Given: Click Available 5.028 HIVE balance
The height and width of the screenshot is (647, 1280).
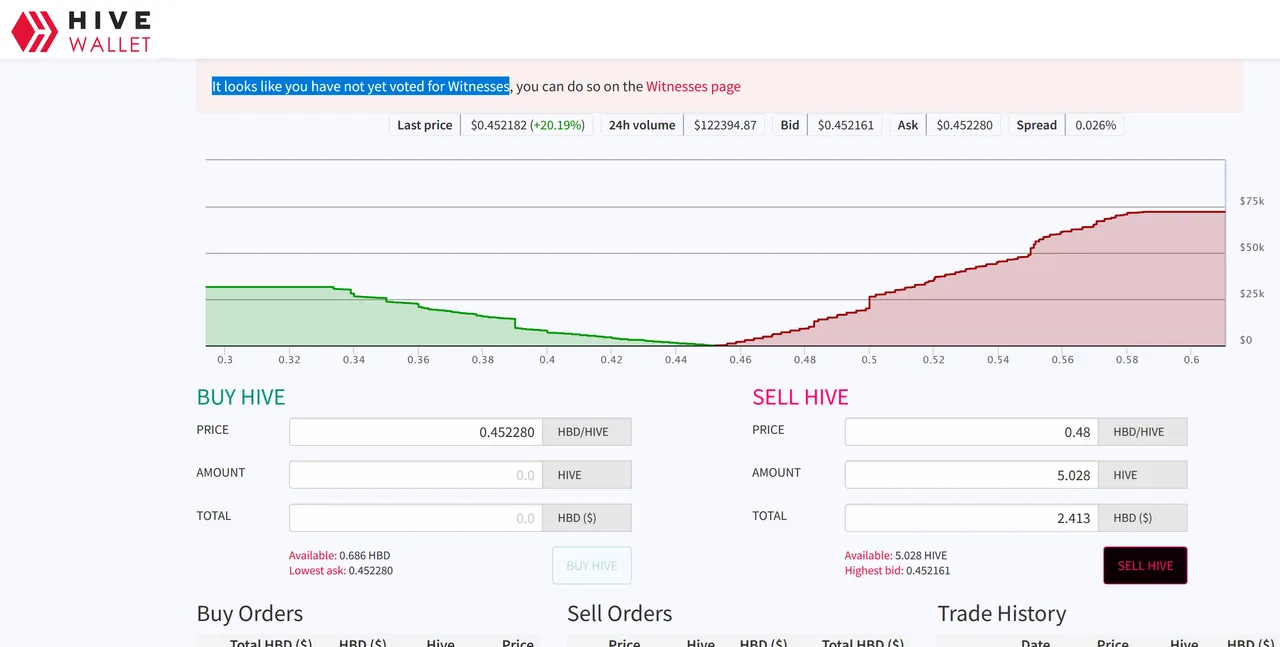Looking at the screenshot, I should [896, 555].
